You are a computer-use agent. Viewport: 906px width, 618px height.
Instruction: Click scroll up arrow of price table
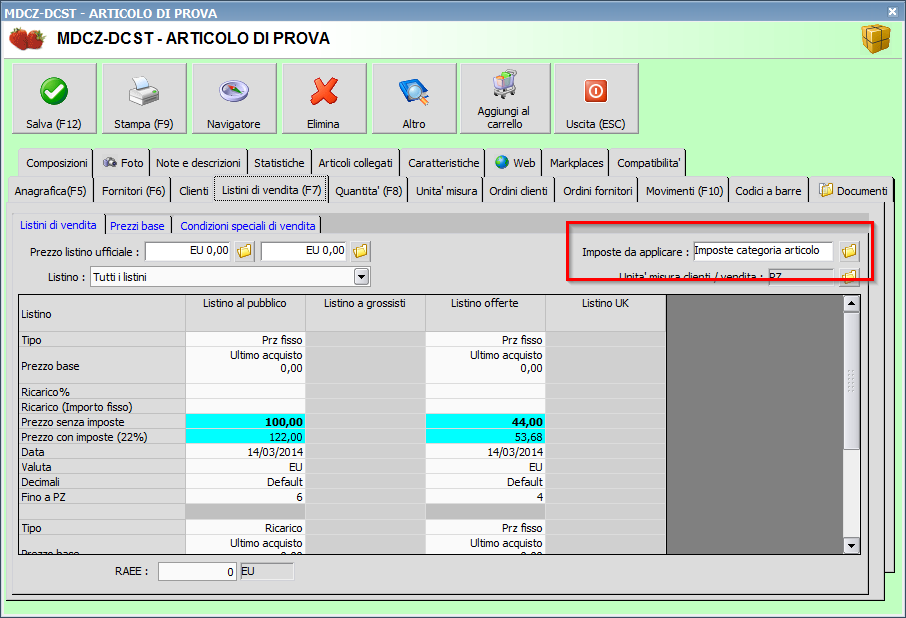coord(851,303)
